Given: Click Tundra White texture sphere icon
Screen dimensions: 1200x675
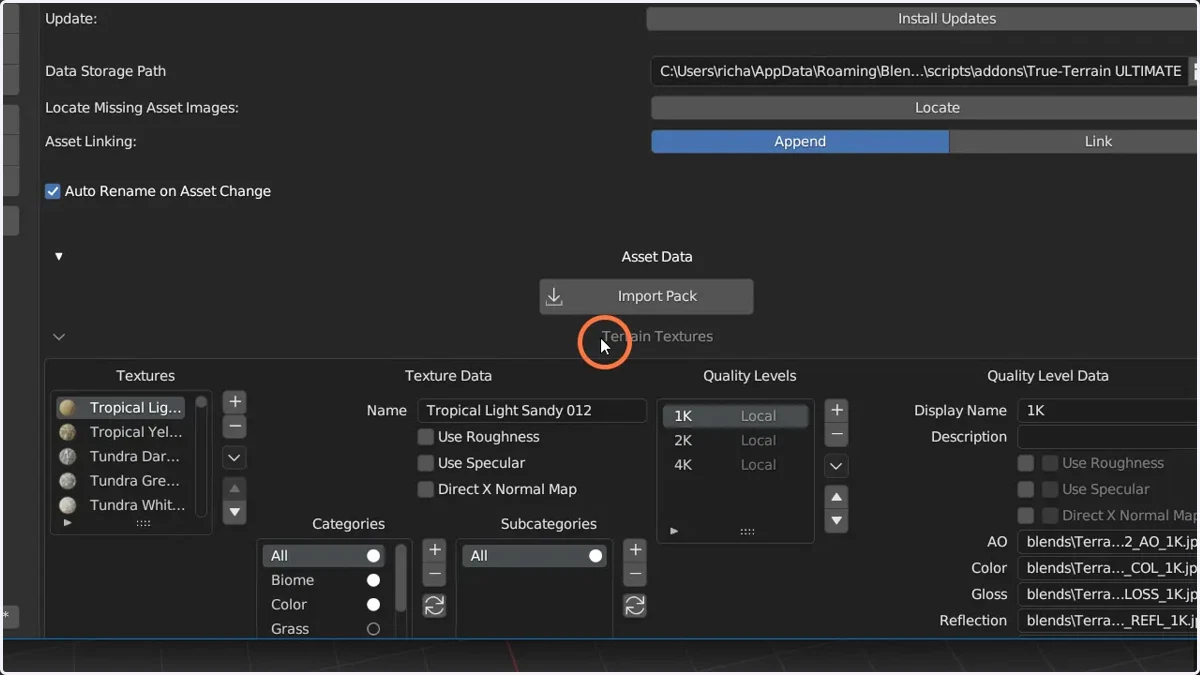Looking at the screenshot, I should click(x=68, y=505).
